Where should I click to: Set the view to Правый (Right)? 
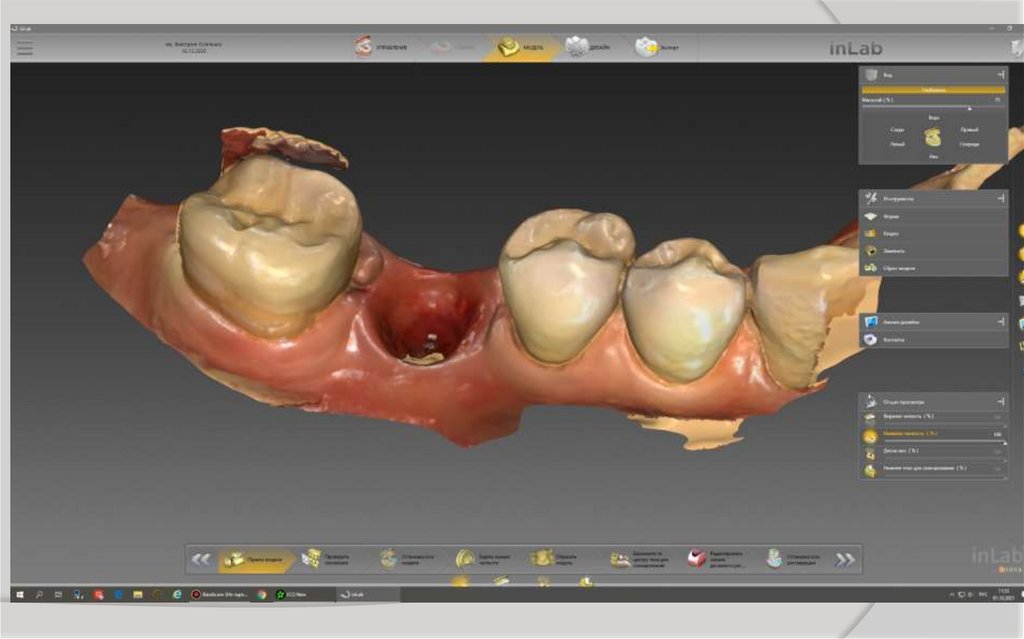[x=969, y=130]
